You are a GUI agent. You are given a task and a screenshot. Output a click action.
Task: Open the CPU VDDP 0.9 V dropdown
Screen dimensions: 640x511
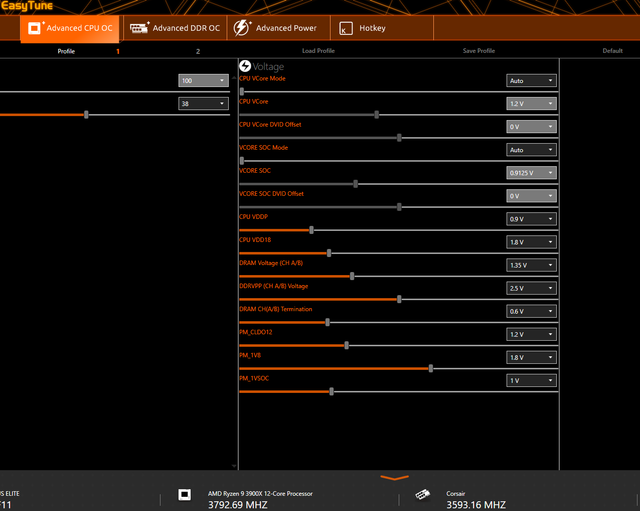click(x=531, y=219)
